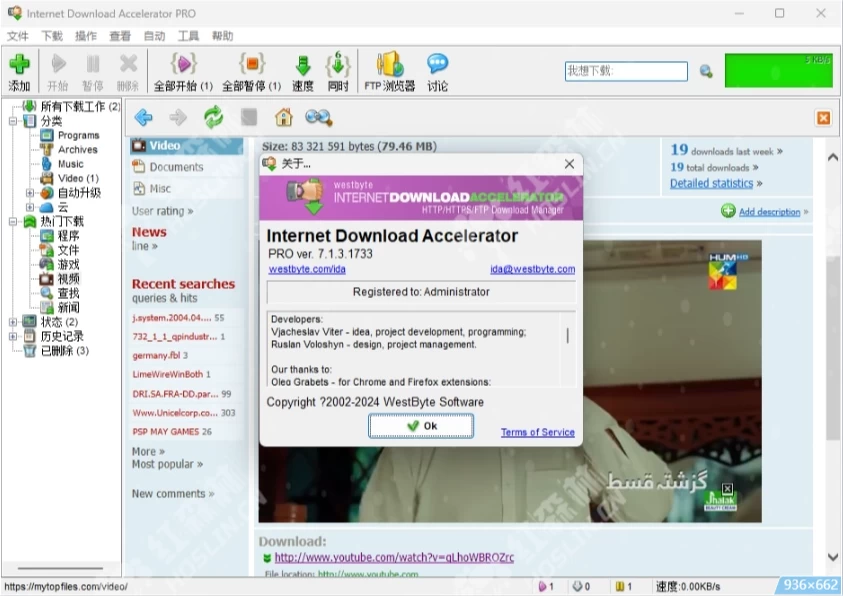Select the Programs category
Screen dimensions: 843x596
tap(78, 135)
